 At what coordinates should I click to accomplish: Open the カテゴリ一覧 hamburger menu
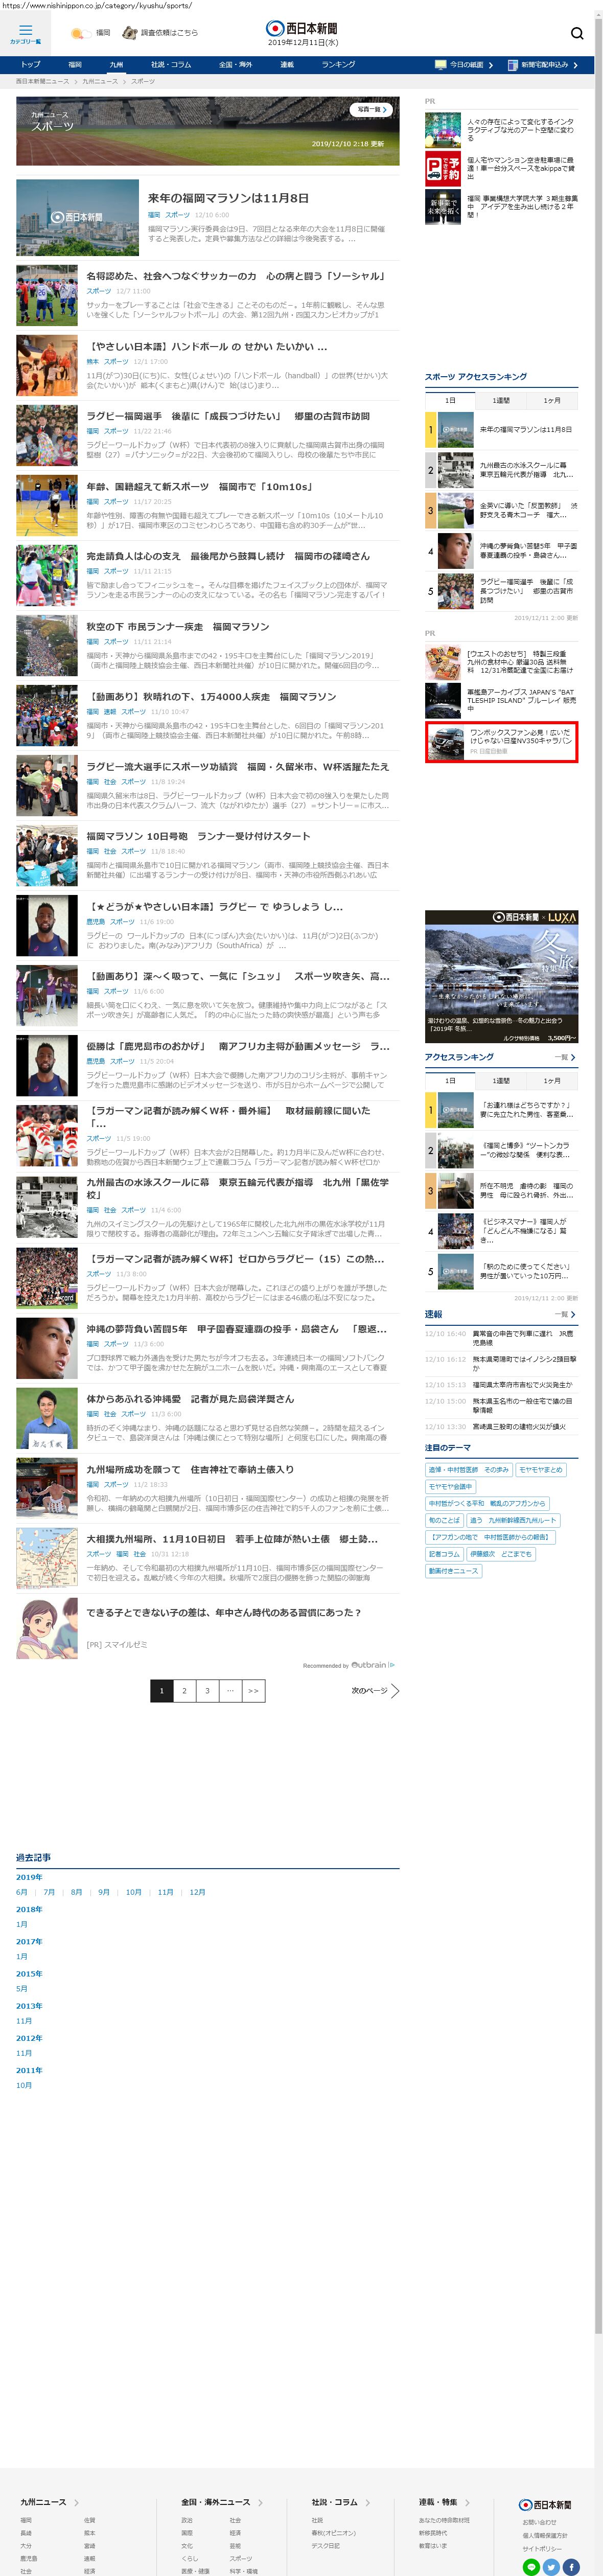tap(25, 32)
